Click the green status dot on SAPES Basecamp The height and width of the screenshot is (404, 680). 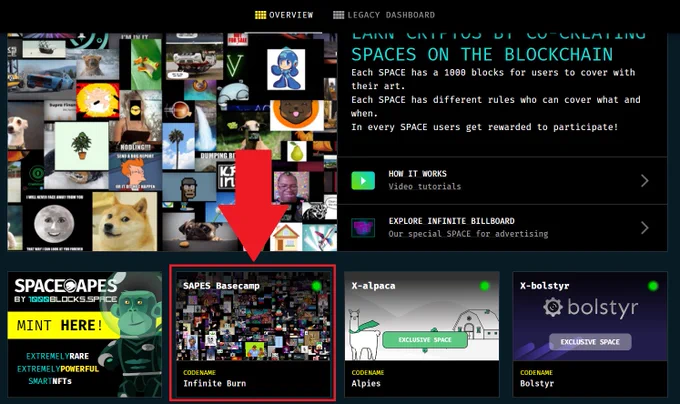[317, 286]
